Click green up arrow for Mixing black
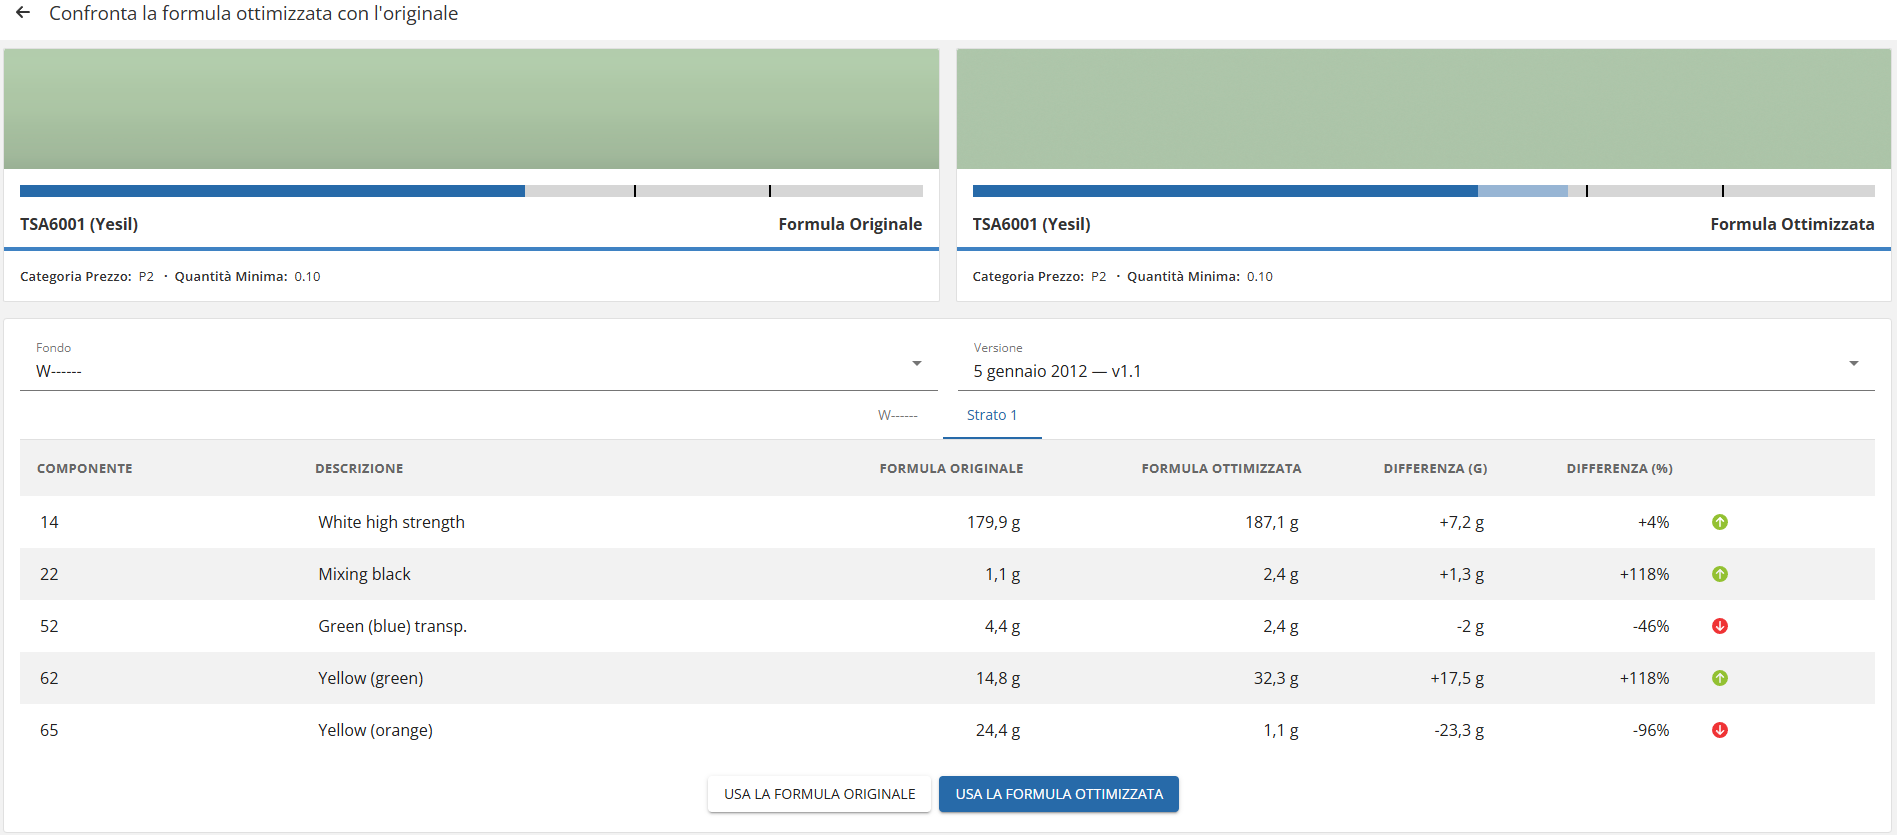Viewport: 1897px width, 835px height. [x=1720, y=574]
